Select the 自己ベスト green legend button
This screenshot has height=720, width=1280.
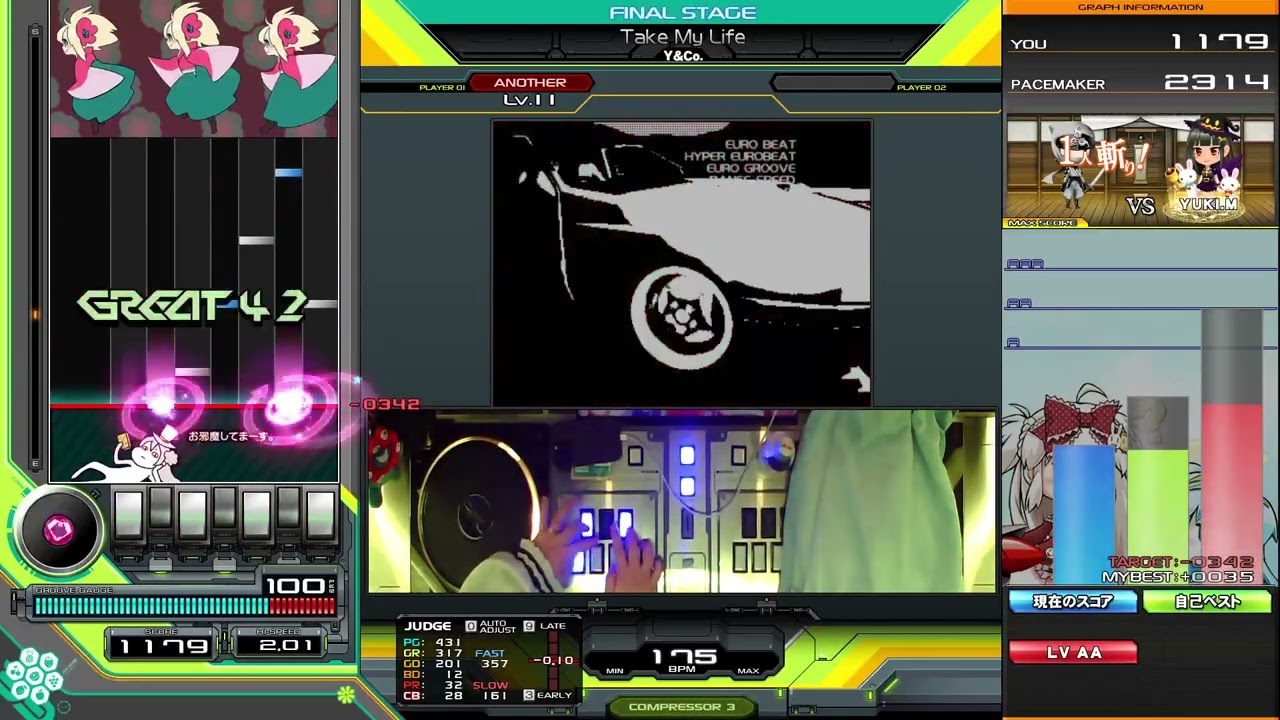(1207, 601)
